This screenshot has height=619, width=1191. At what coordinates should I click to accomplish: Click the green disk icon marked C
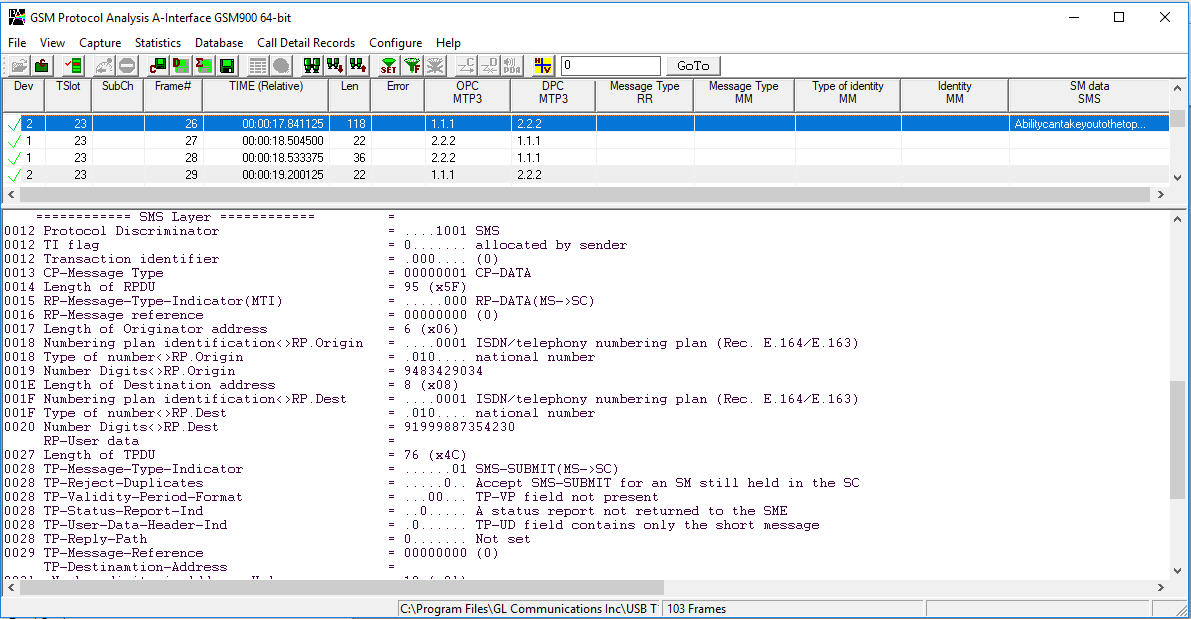[x=158, y=66]
